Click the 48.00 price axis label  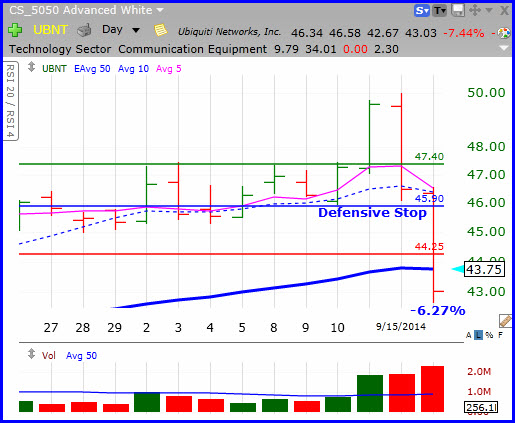[486, 146]
